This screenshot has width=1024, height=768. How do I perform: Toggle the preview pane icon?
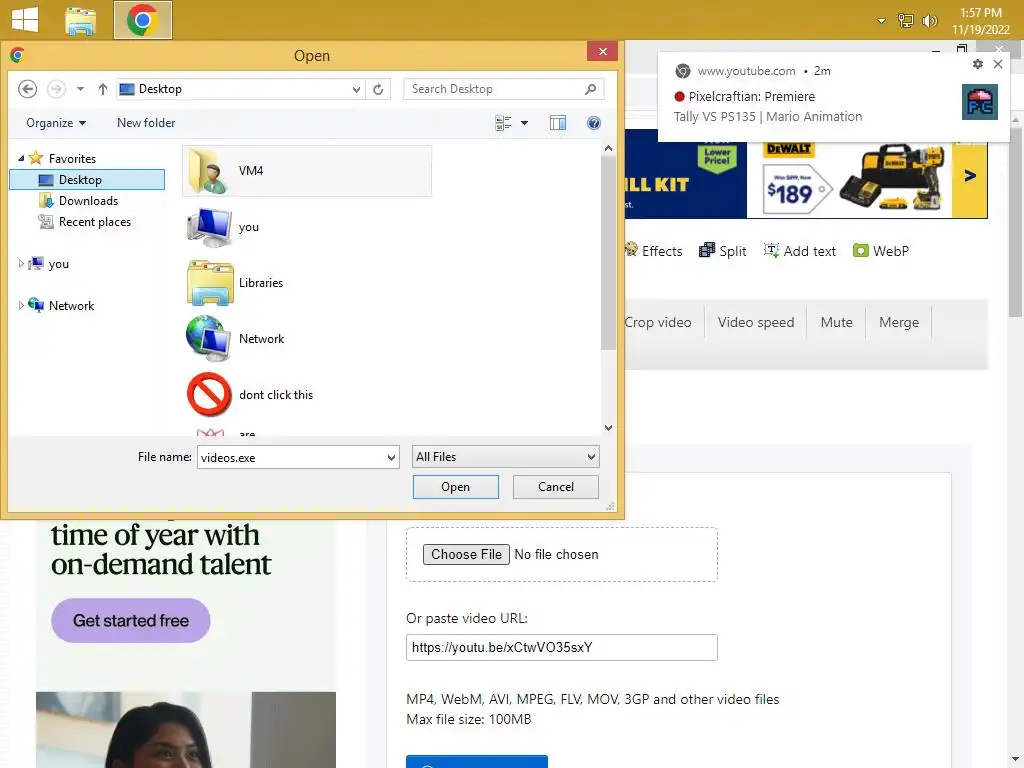click(558, 123)
